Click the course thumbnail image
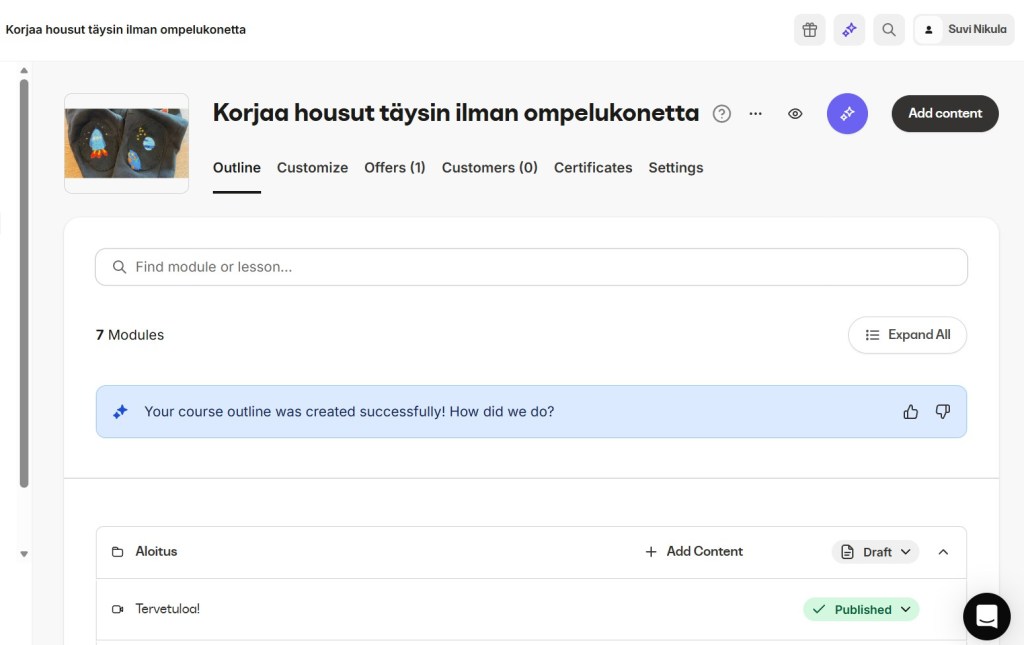The width and height of the screenshot is (1024, 645). pyautogui.click(x=127, y=143)
